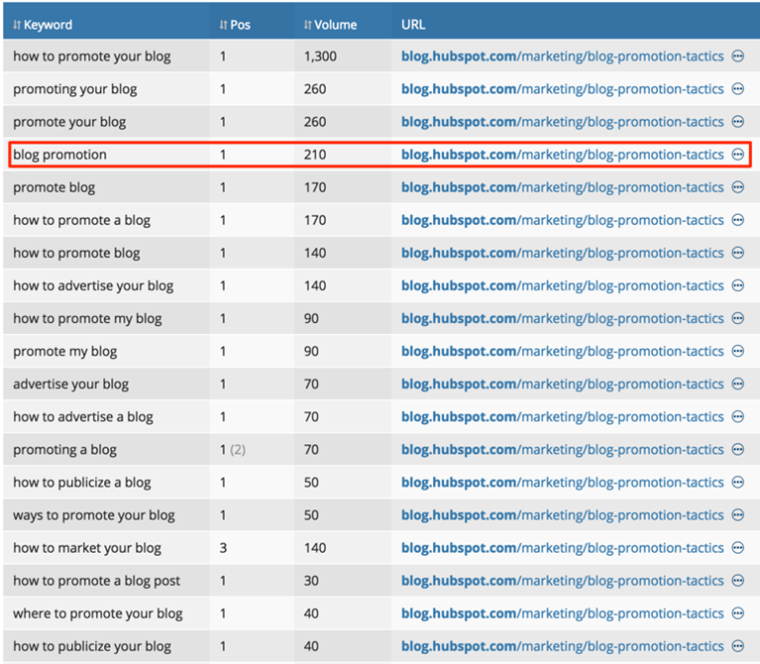This screenshot has height=664, width=760.
Task: Select keyword 'promoting your blog'
Action: [x=75, y=89]
